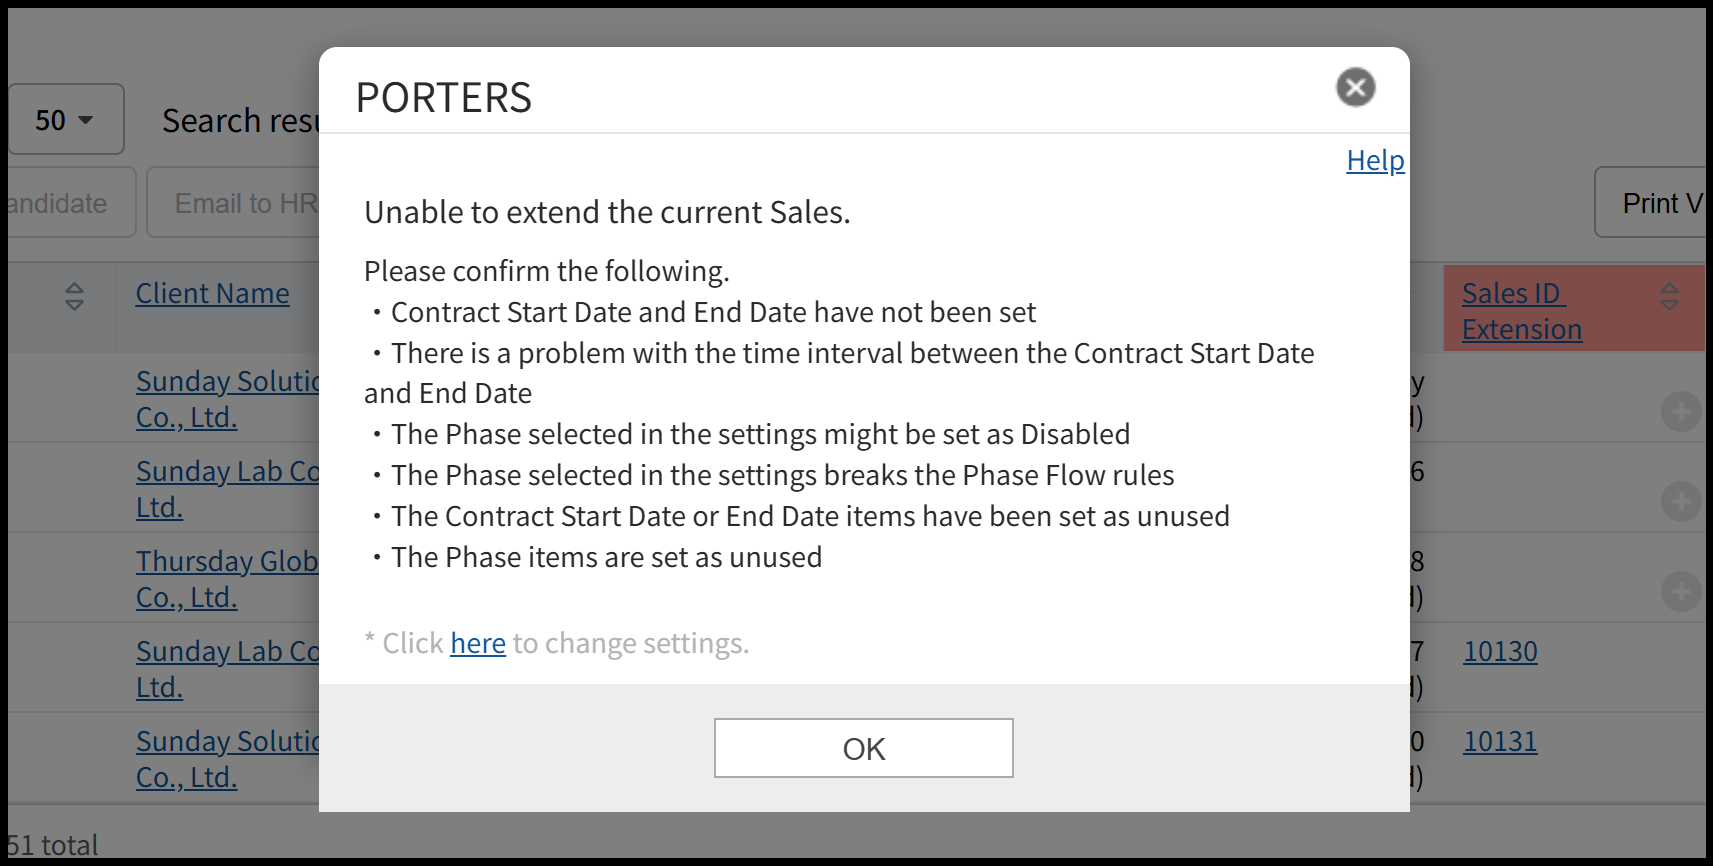Close the PORTERS dialog with the X icon

coord(1355,88)
